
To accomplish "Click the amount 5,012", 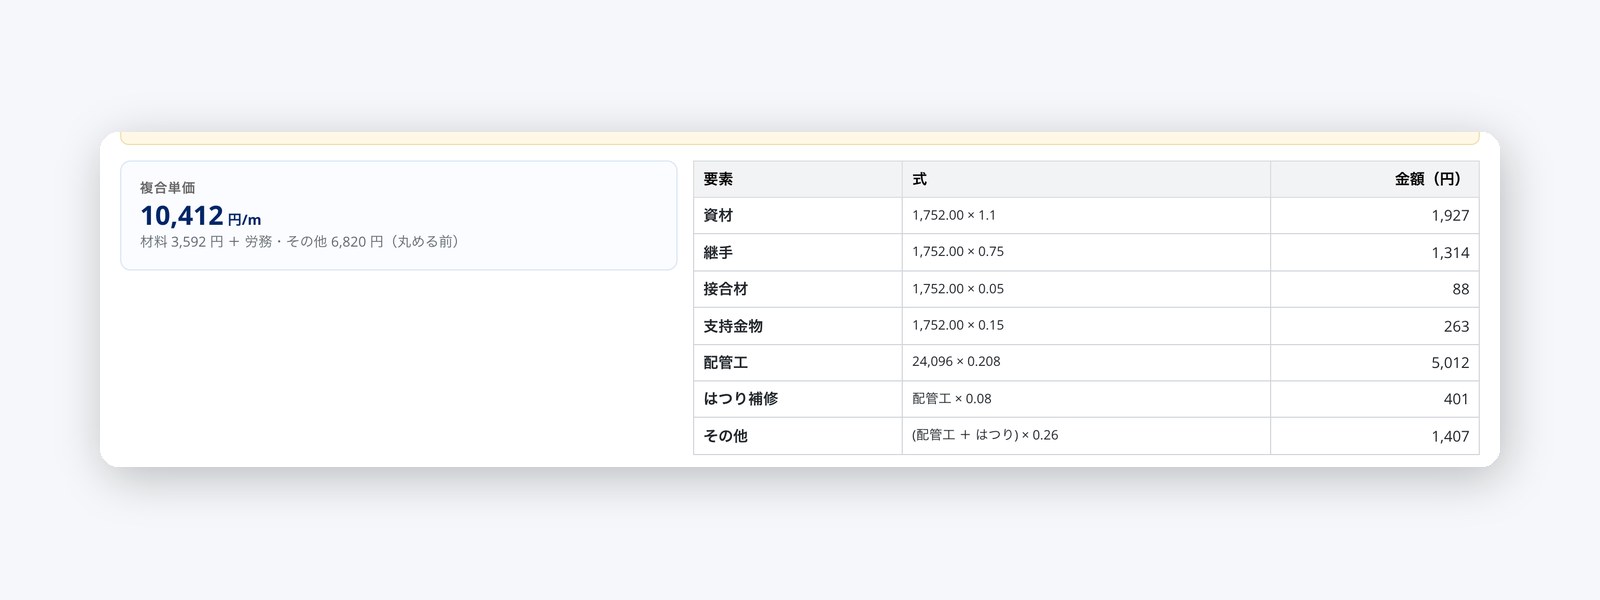I will pos(1450,363).
